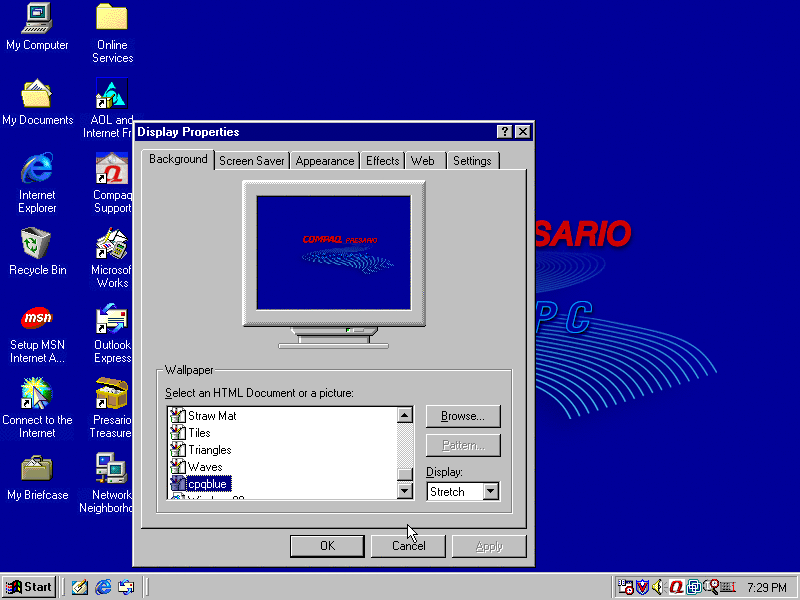Viewport: 800px width, 600px height.
Task: Click the Browse... button for wallpaper
Action: pos(463,416)
